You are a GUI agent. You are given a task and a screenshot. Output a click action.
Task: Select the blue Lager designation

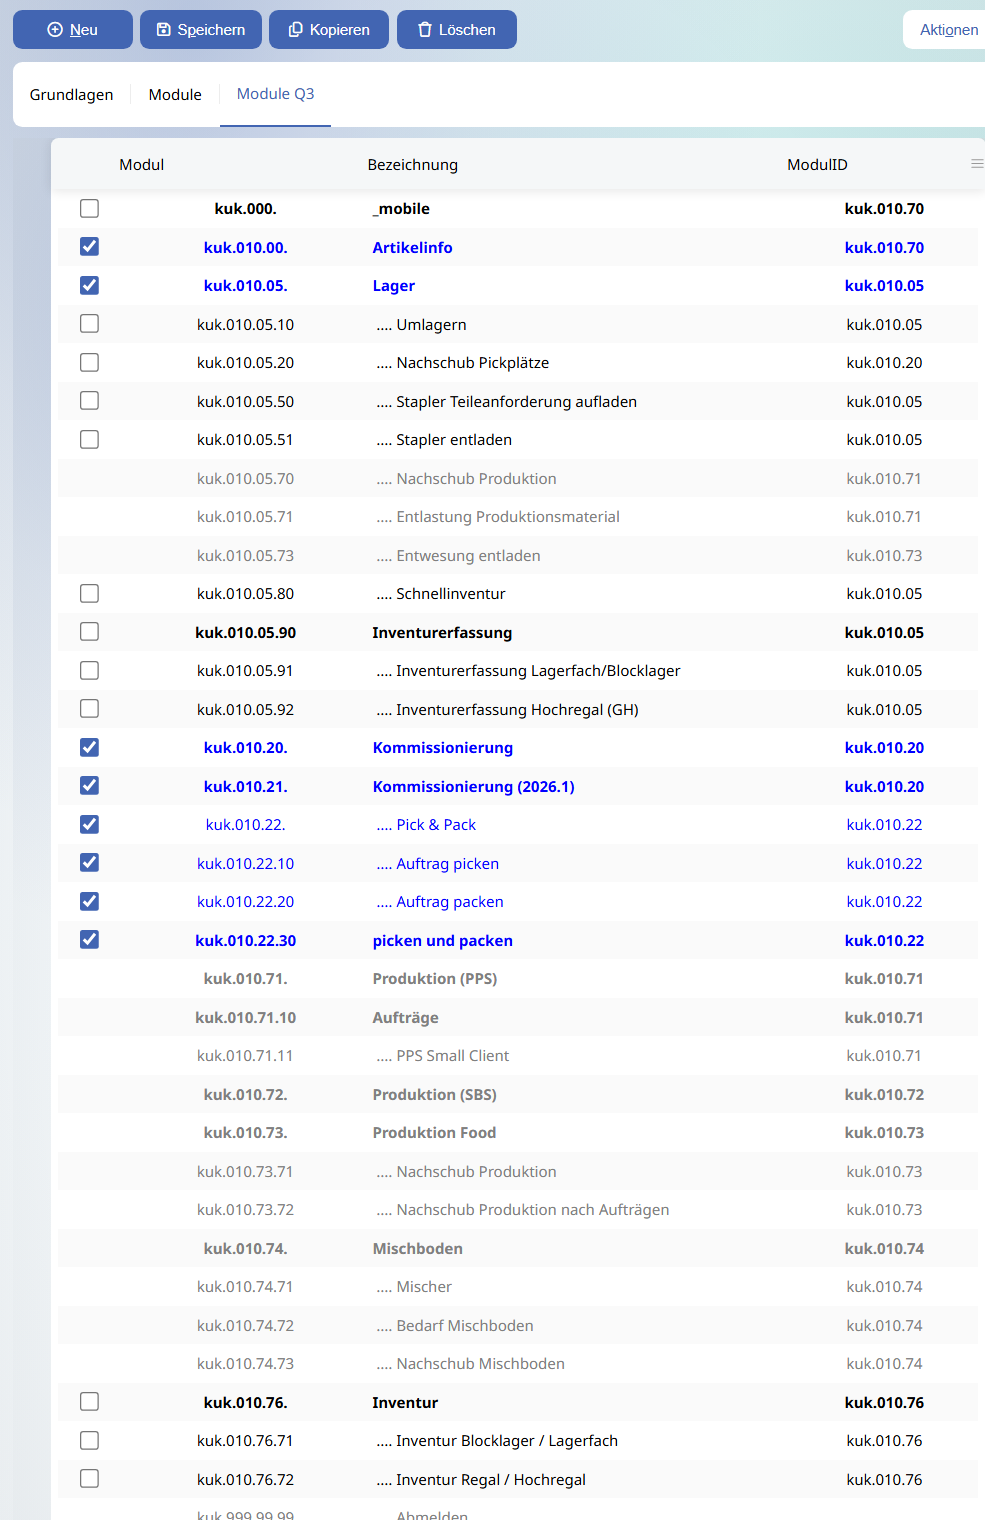pos(393,286)
